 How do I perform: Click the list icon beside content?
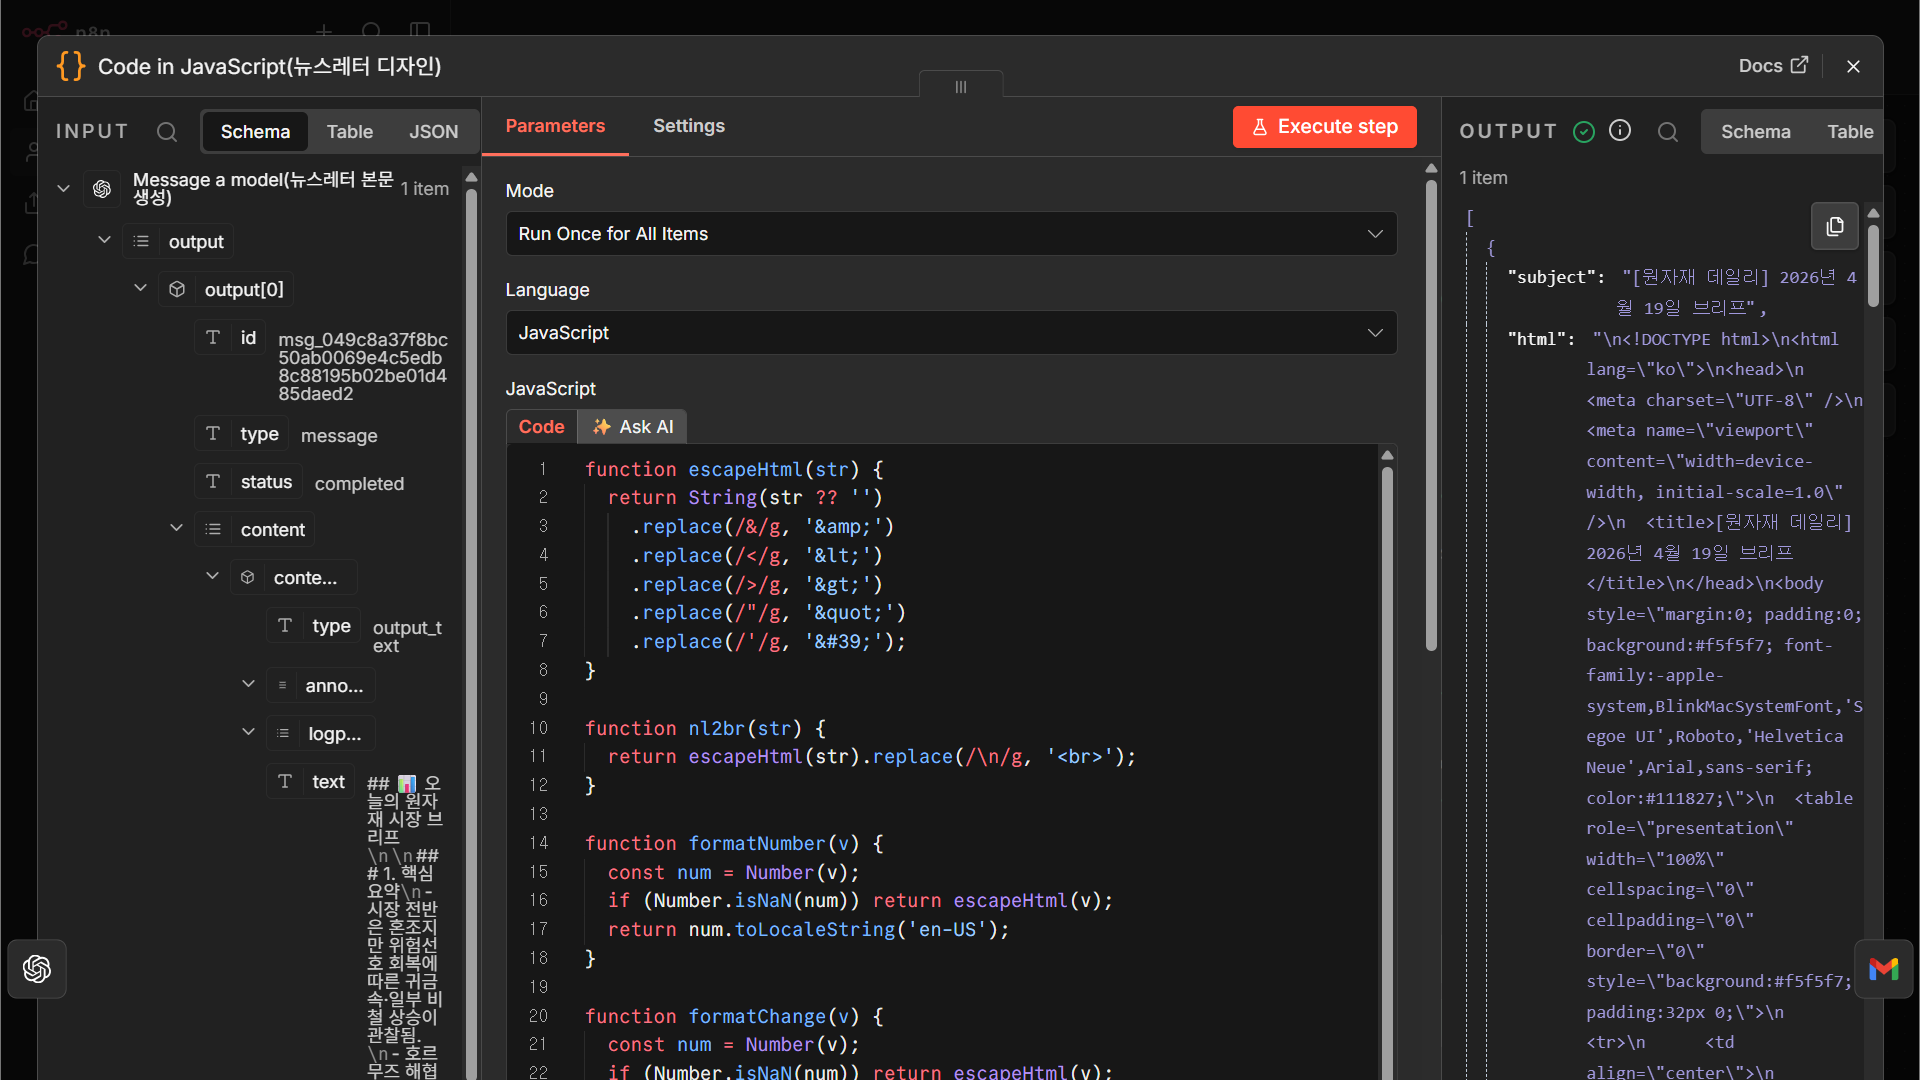tap(213, 529)
